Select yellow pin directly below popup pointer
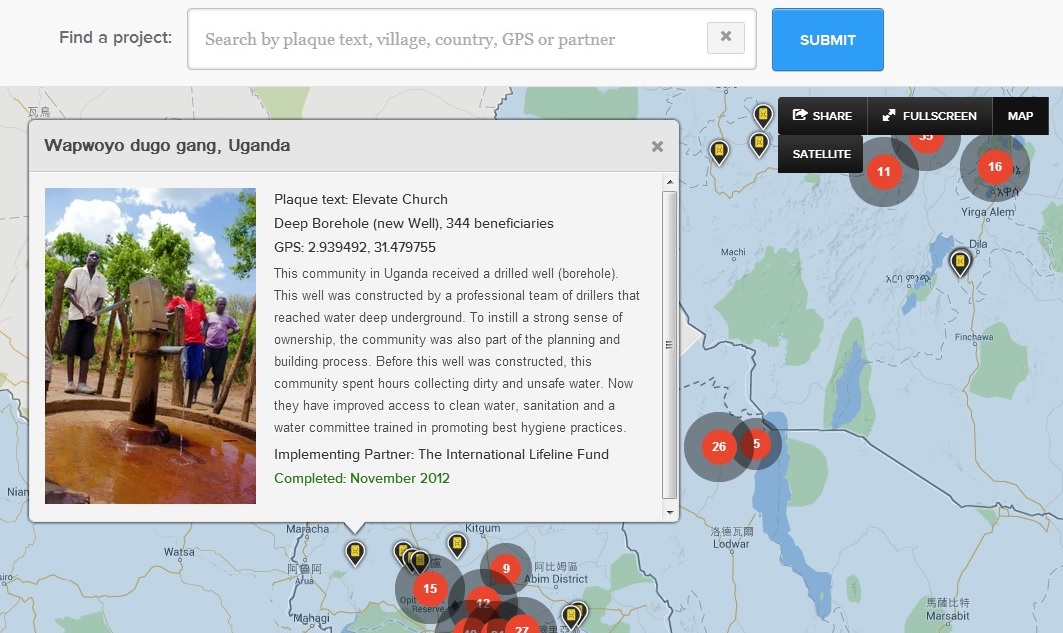 click(x=355, y=552)
